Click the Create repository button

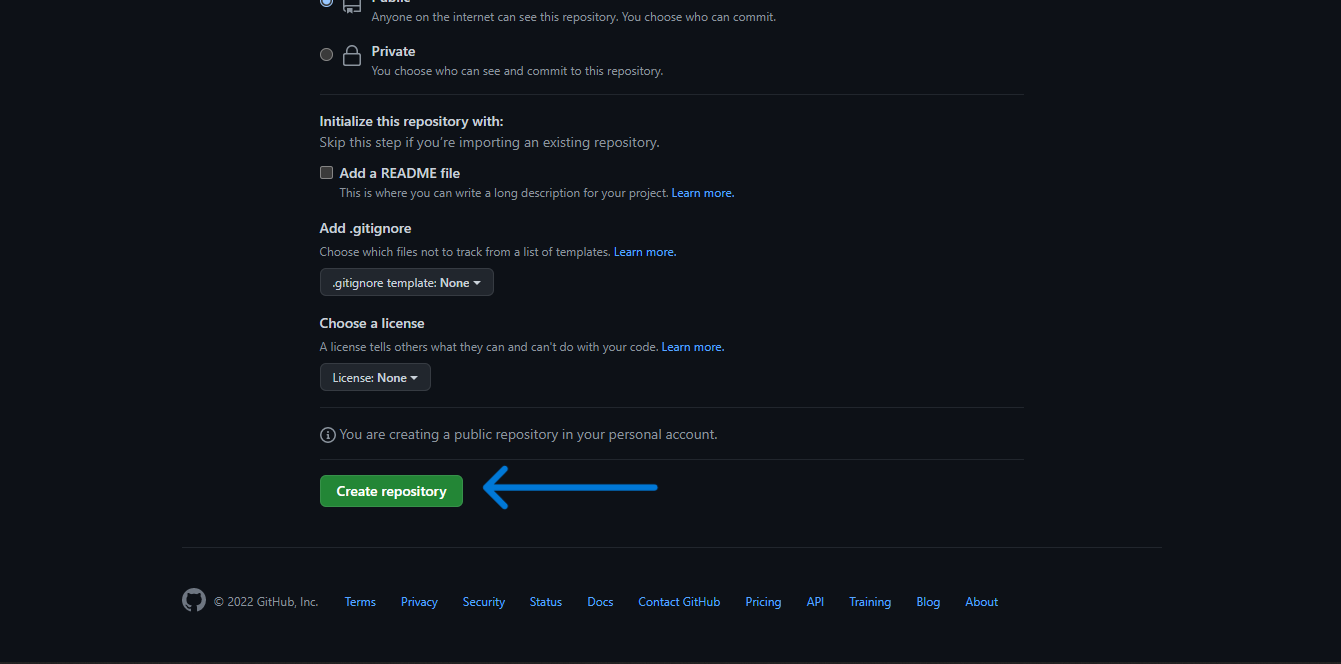(391, 491)
